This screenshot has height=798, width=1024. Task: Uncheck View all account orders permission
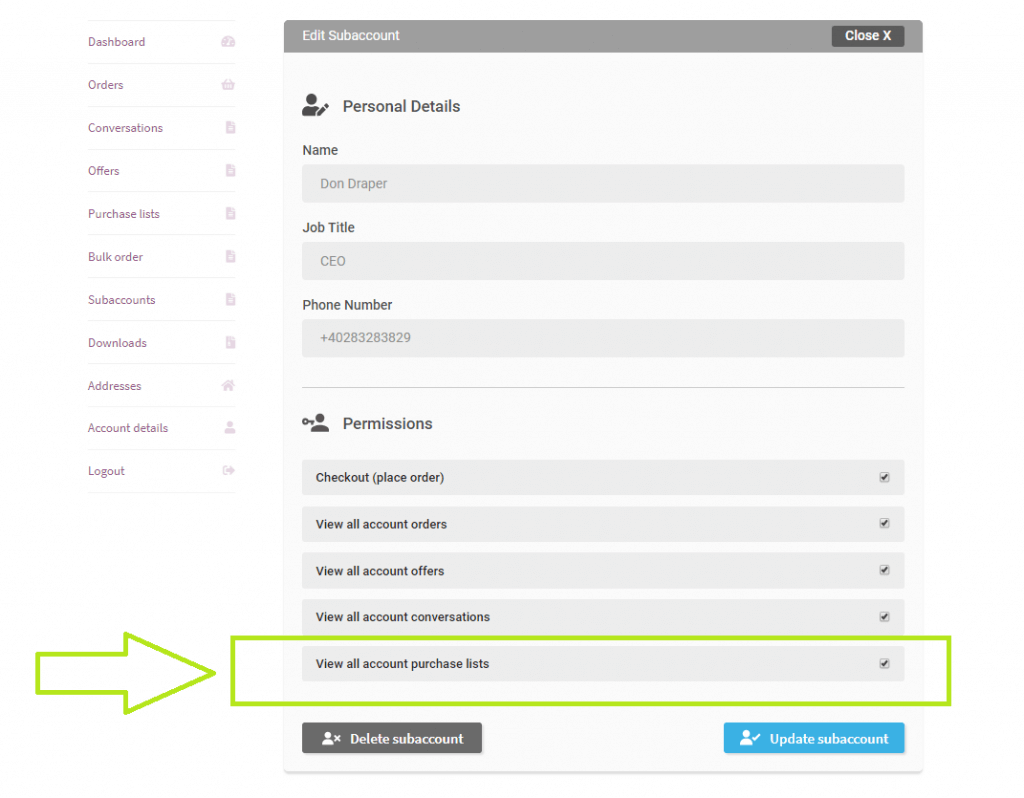pos(884,524)
